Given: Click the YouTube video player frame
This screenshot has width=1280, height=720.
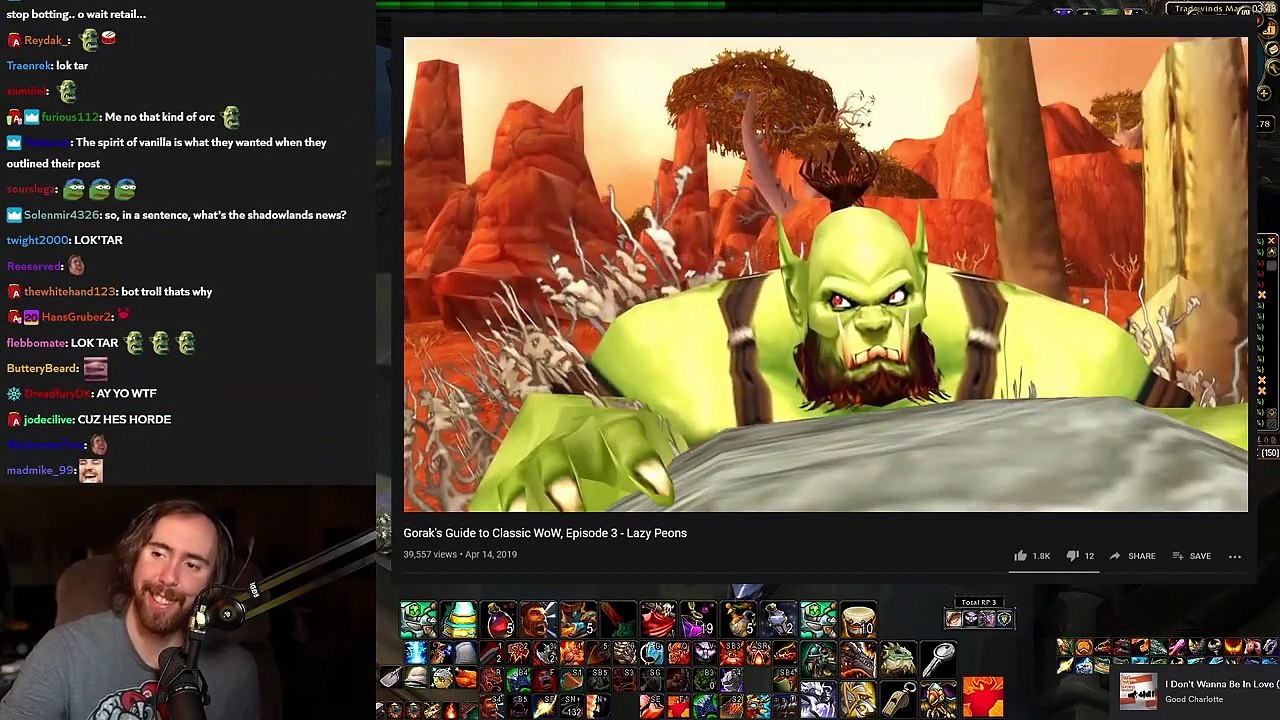Looking at the screenshot, I should pyautogui.click(x=826, y=274).
